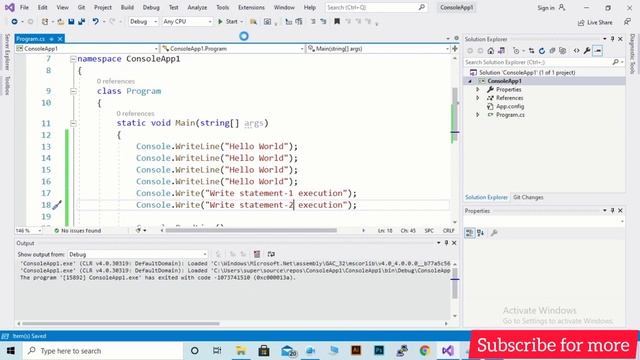The width and height of the screenshot is (640, 360).
Task: Click Sync with Active Document icon
Action: [x=531, y=51]
